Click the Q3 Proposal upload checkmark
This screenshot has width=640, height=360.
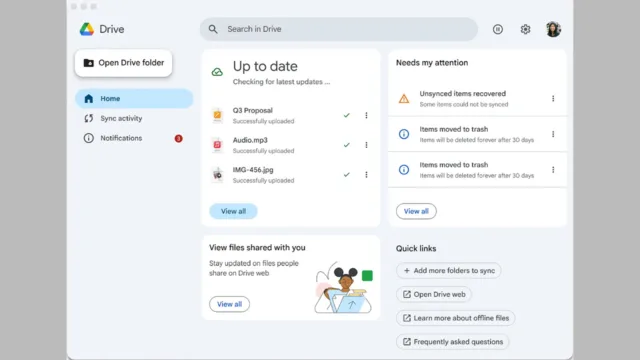point(347,116)
